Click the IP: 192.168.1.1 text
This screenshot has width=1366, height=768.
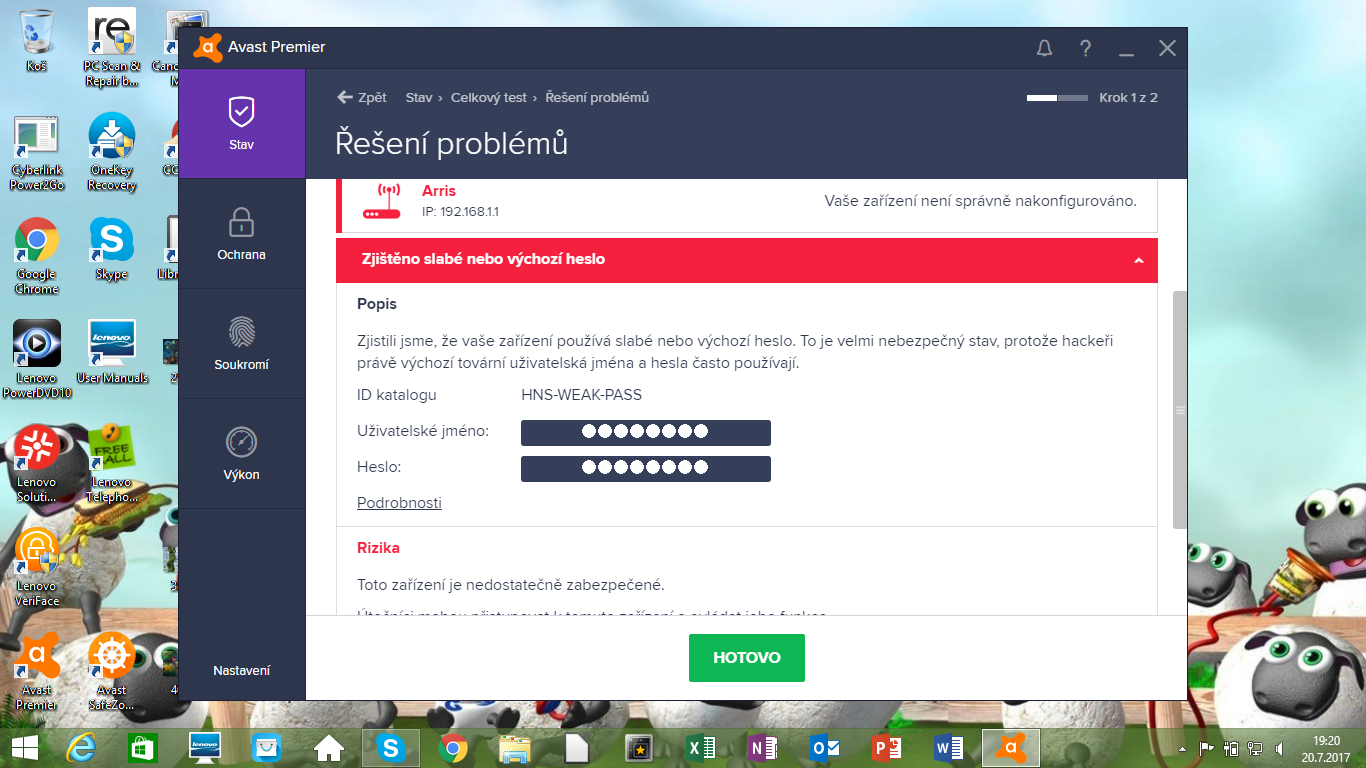click(460, 212)
